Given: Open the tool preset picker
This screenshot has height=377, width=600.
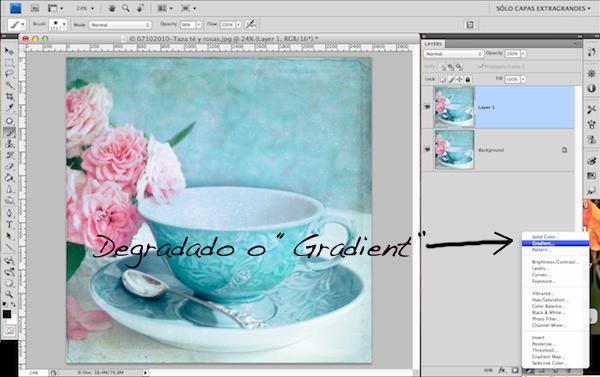Looking at the screenshot, I should pyautogui.click(x=17, y=25).
